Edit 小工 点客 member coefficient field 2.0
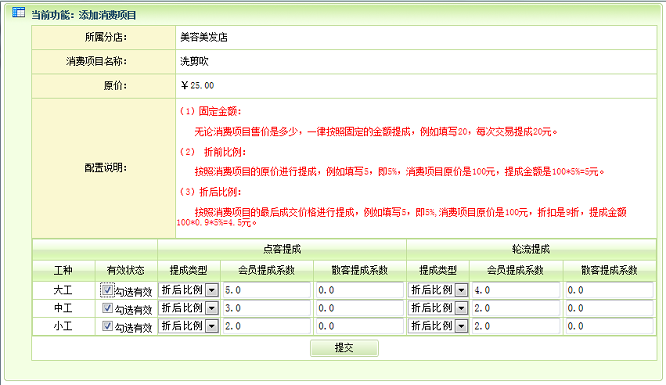 [267, 326]
